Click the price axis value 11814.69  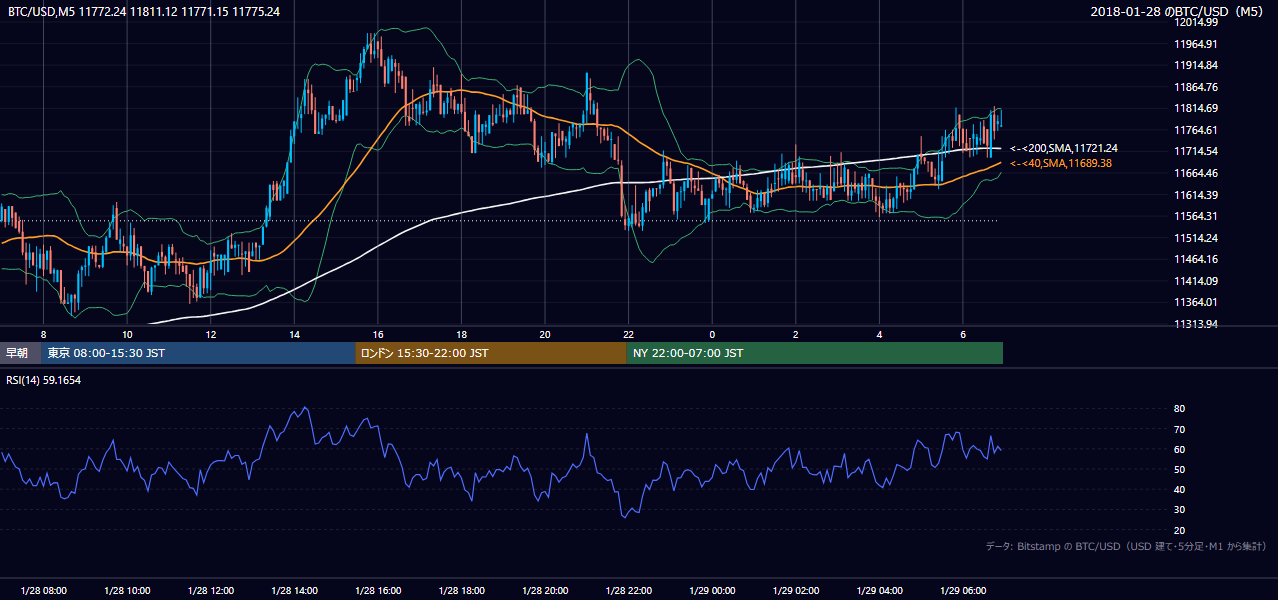point(1194,108)
